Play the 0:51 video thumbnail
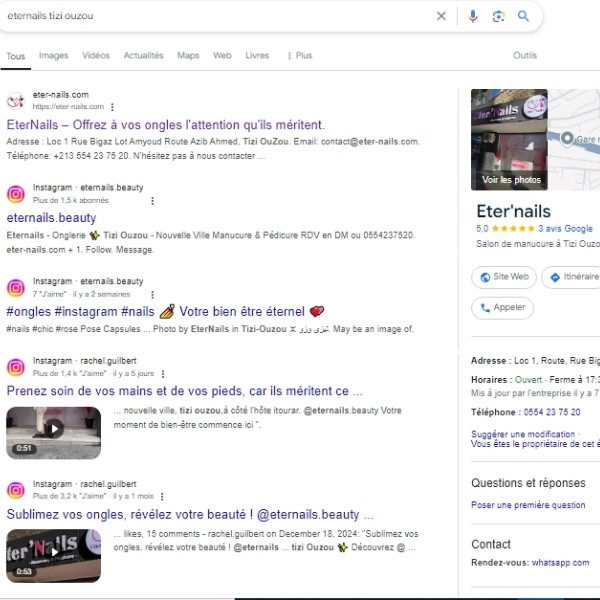This screenshot has width=600, height=600. click(x=53, y=432)
